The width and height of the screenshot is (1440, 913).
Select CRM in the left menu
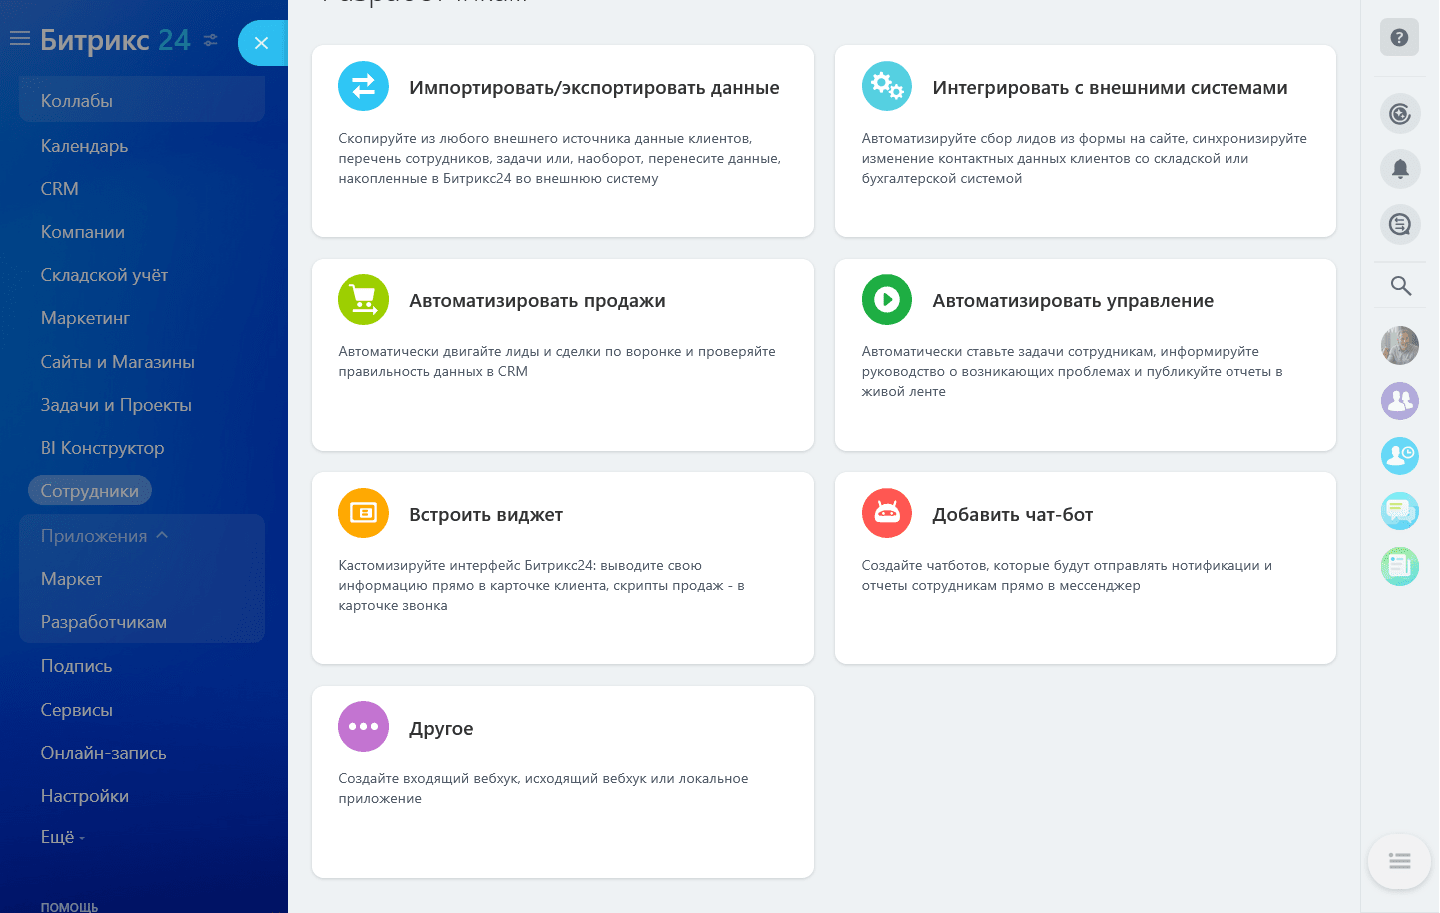(59, 188)
